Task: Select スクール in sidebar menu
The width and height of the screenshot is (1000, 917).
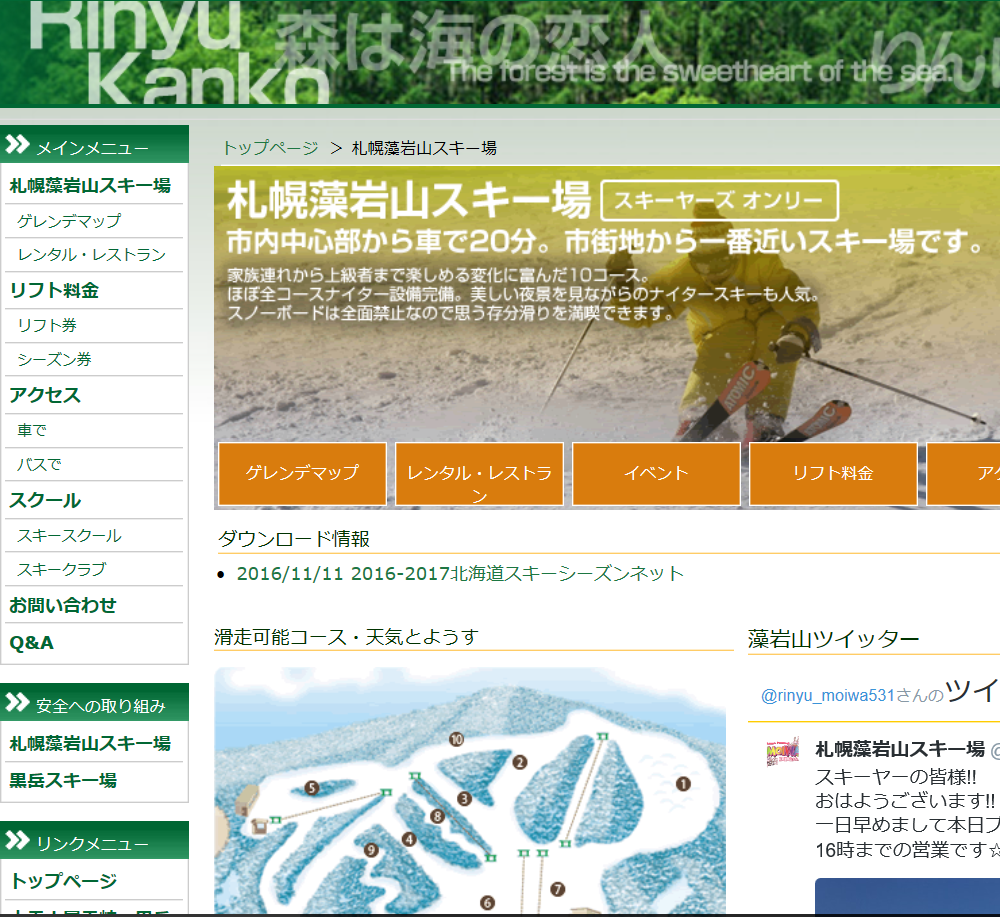Action: pos(45,500)
